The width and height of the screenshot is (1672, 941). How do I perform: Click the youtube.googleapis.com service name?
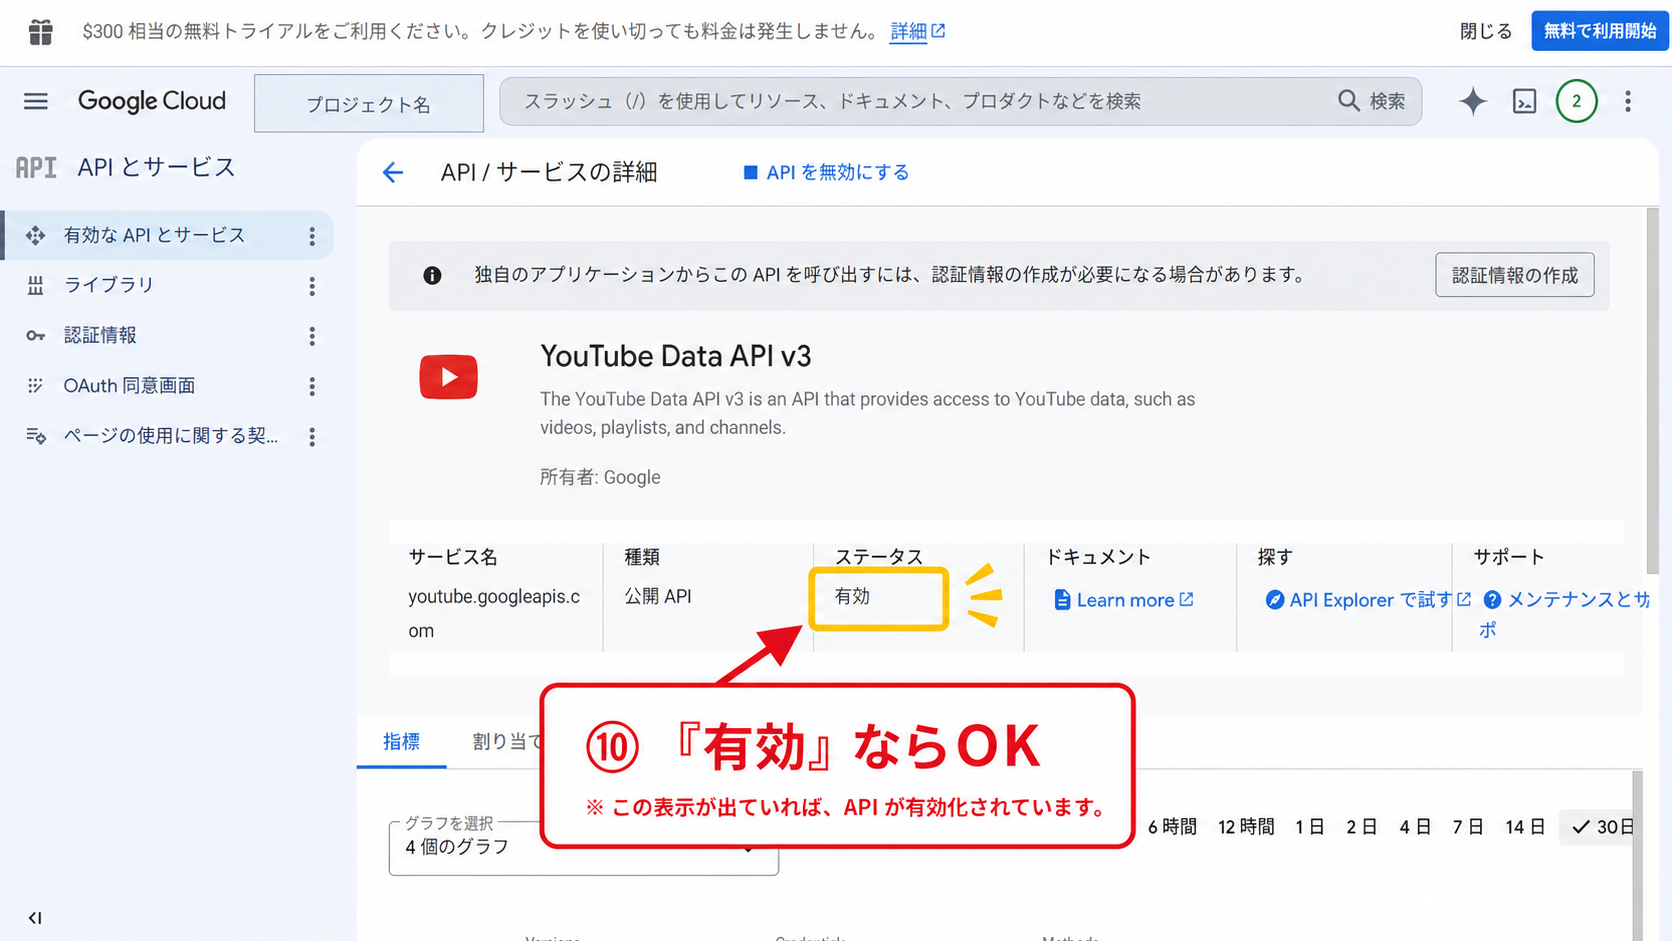(x=494, y=613)
